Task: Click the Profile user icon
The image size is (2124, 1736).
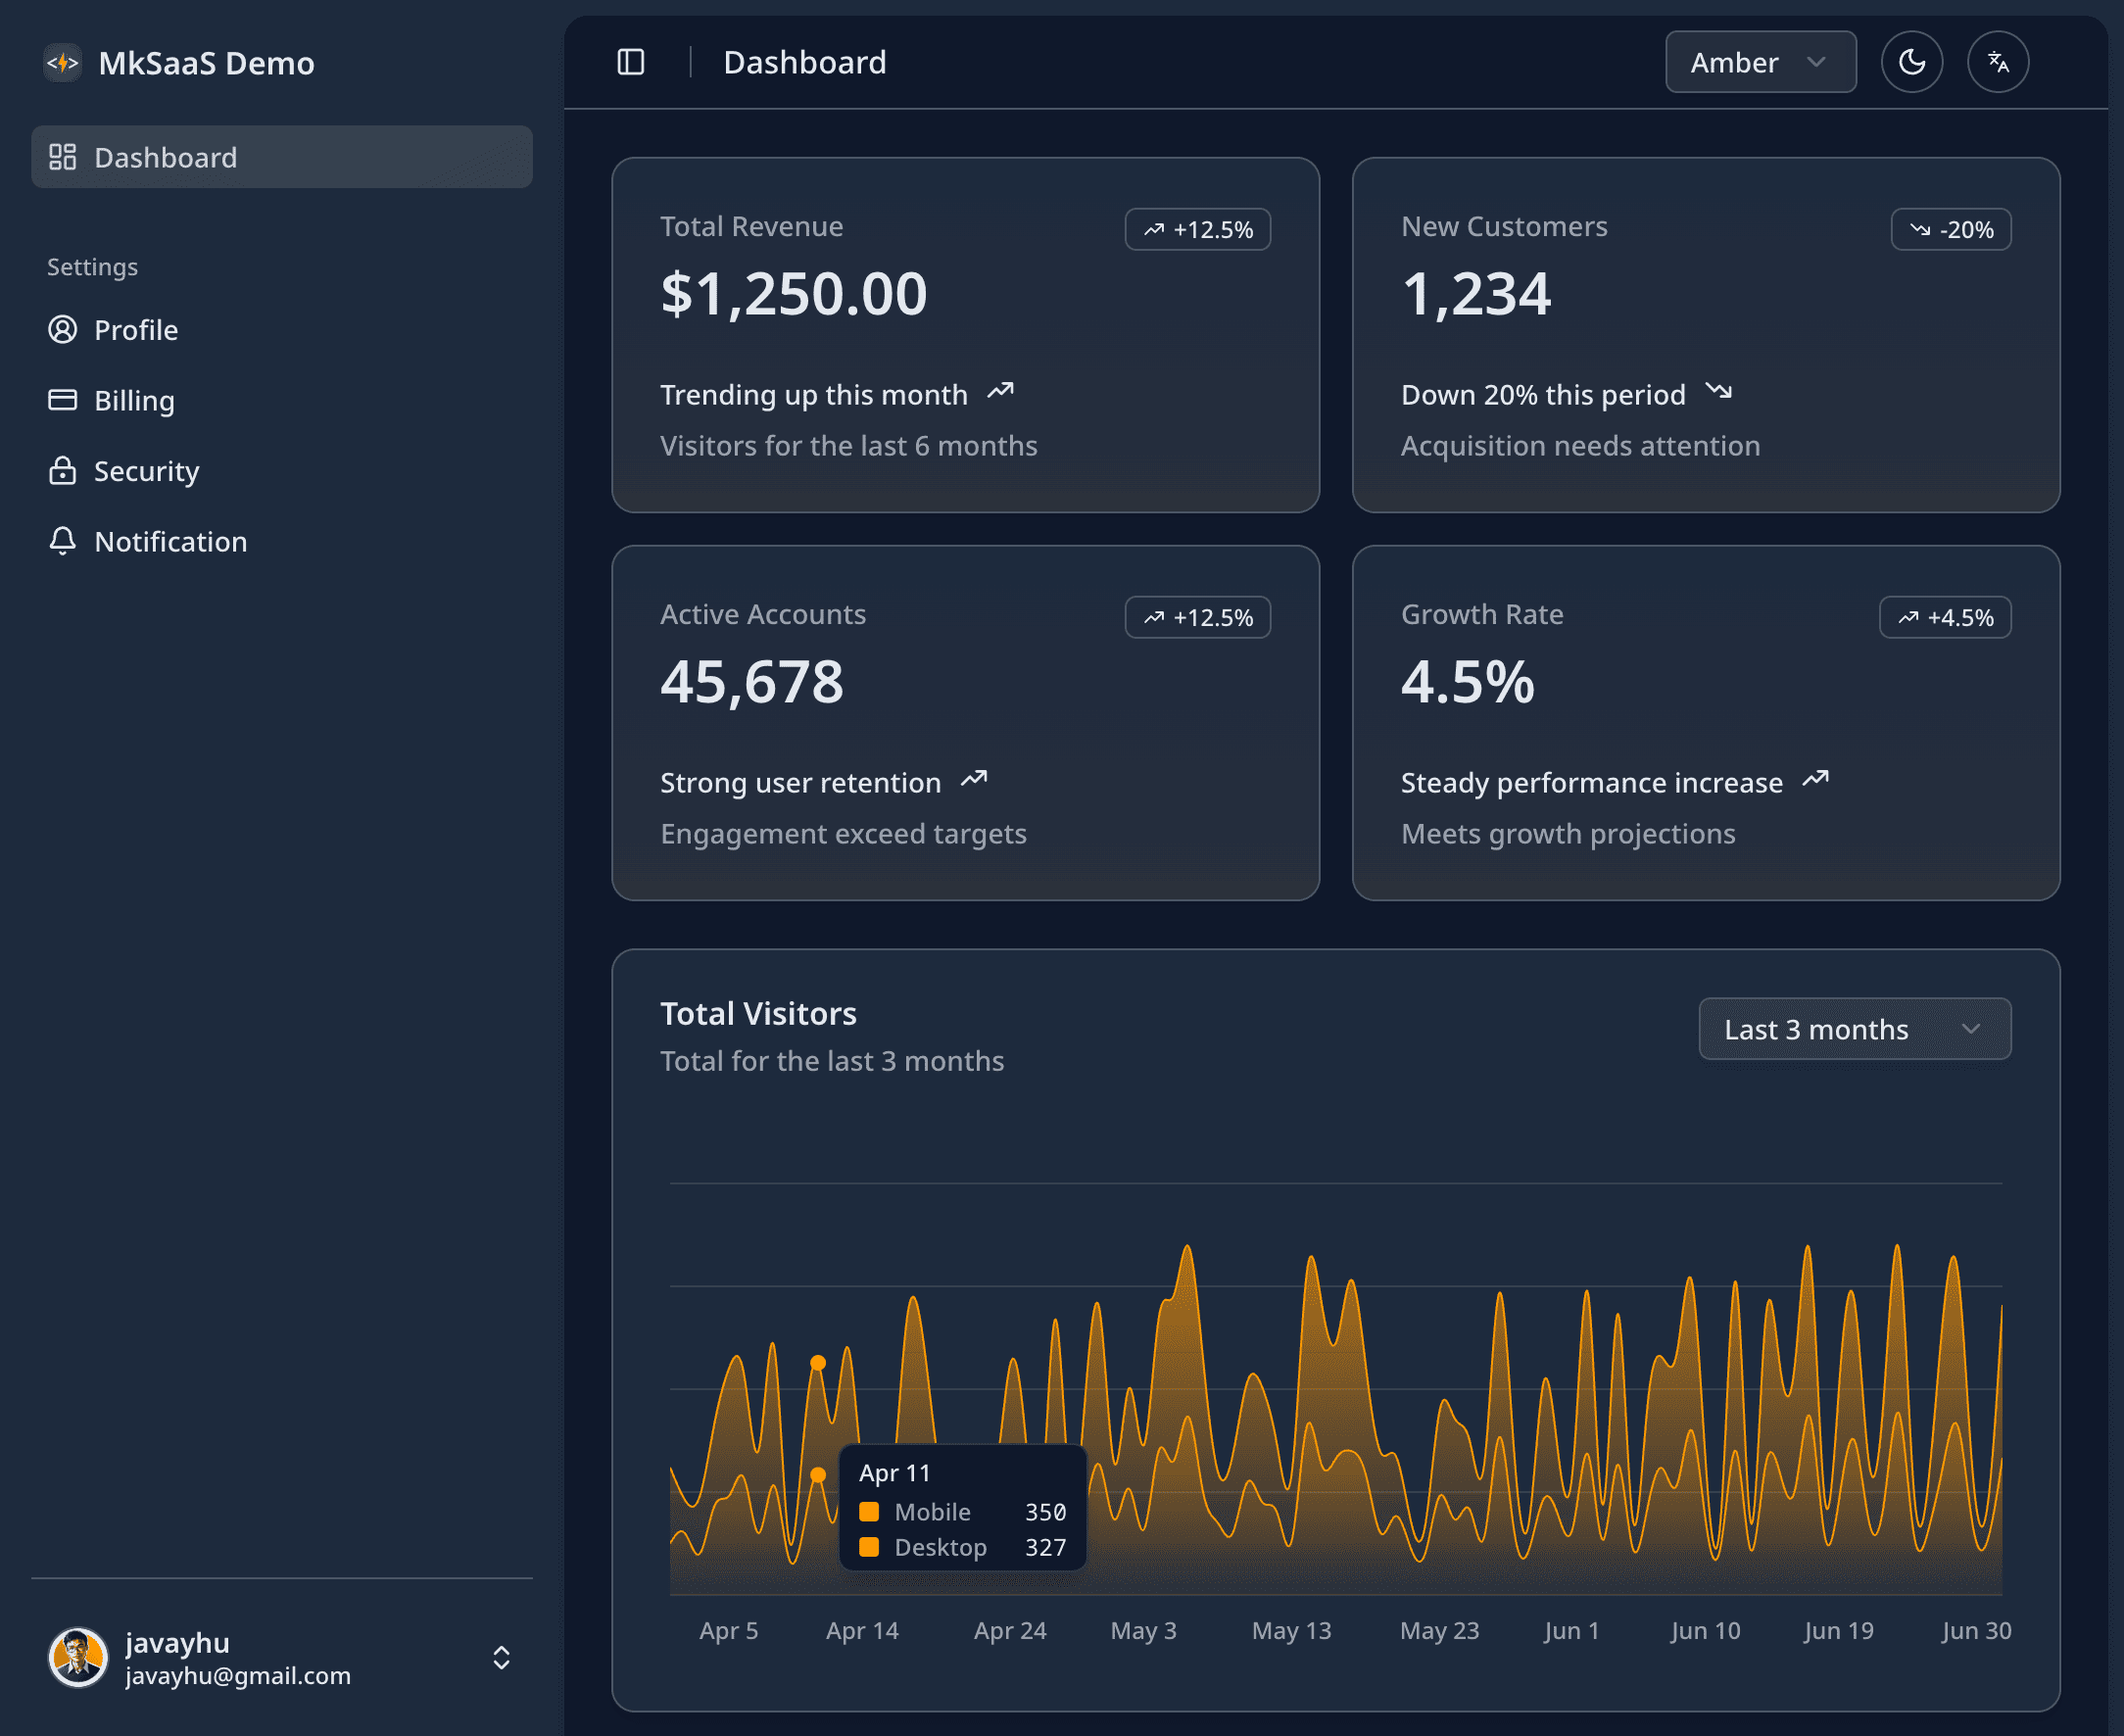Action: (63, 330)
